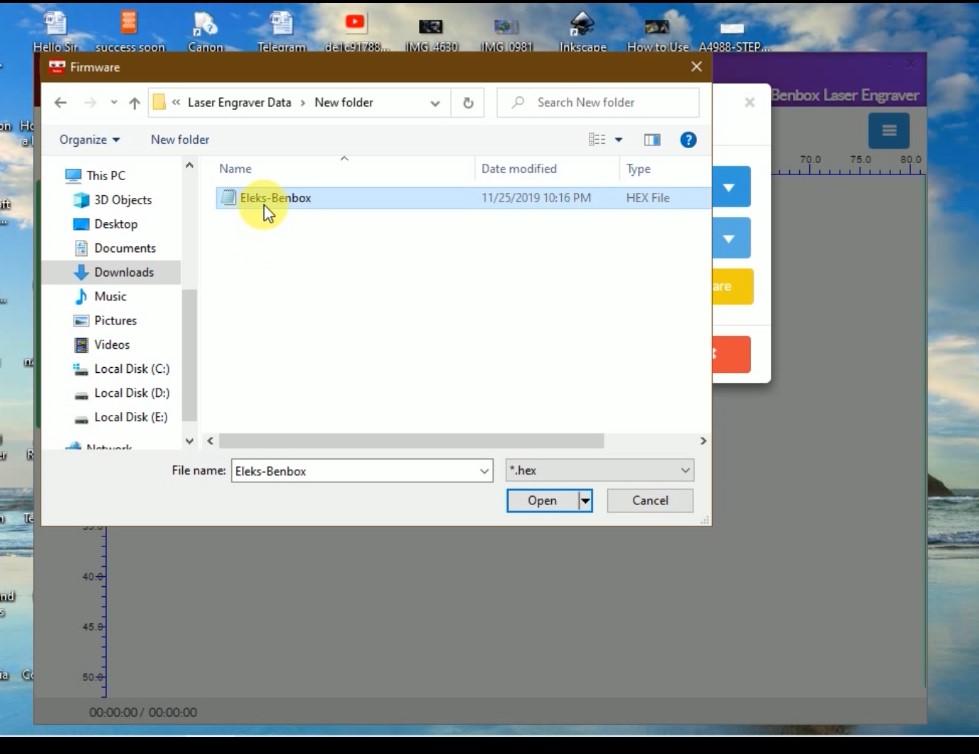Go up one folder level
Screen dimensions: 979x754
[134, 103]
